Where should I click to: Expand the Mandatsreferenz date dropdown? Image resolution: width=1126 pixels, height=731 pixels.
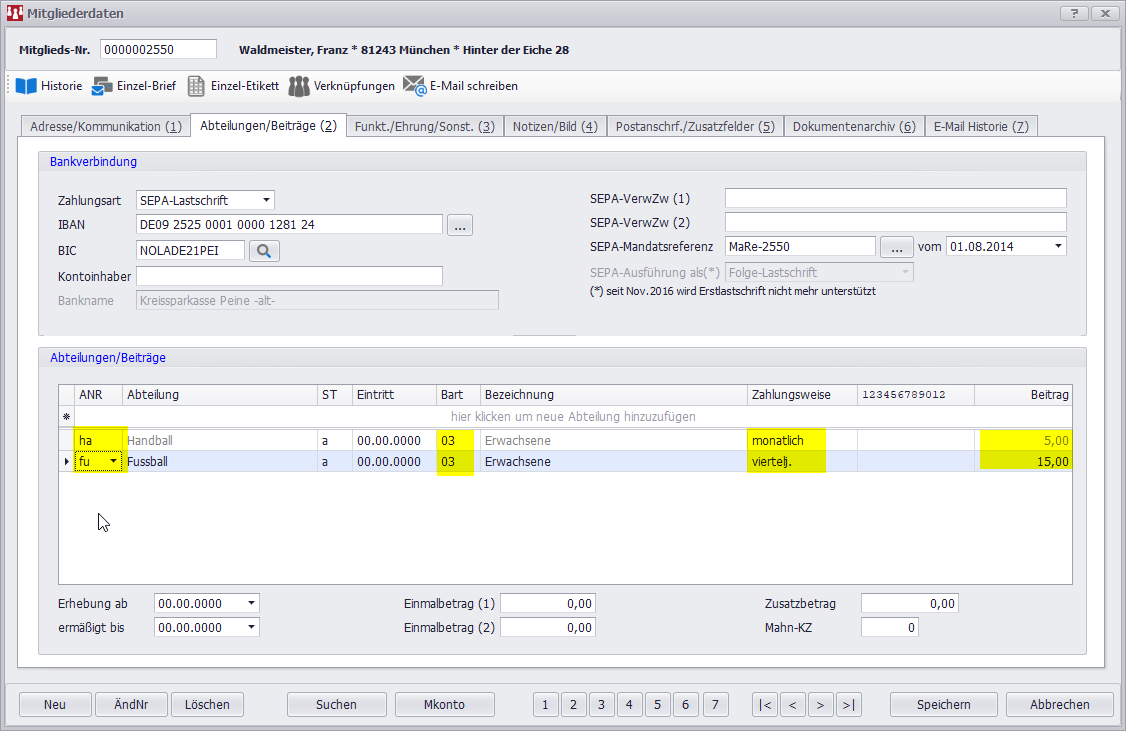click(1058, 246)
